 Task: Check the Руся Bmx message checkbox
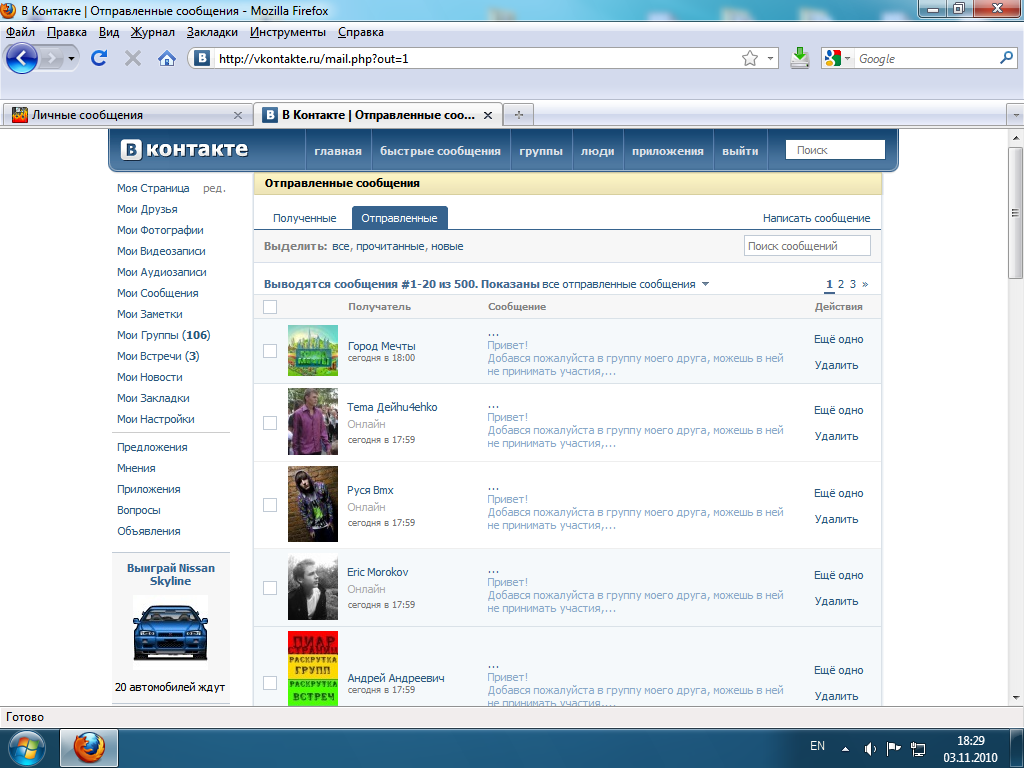click(x=270, y=505)
